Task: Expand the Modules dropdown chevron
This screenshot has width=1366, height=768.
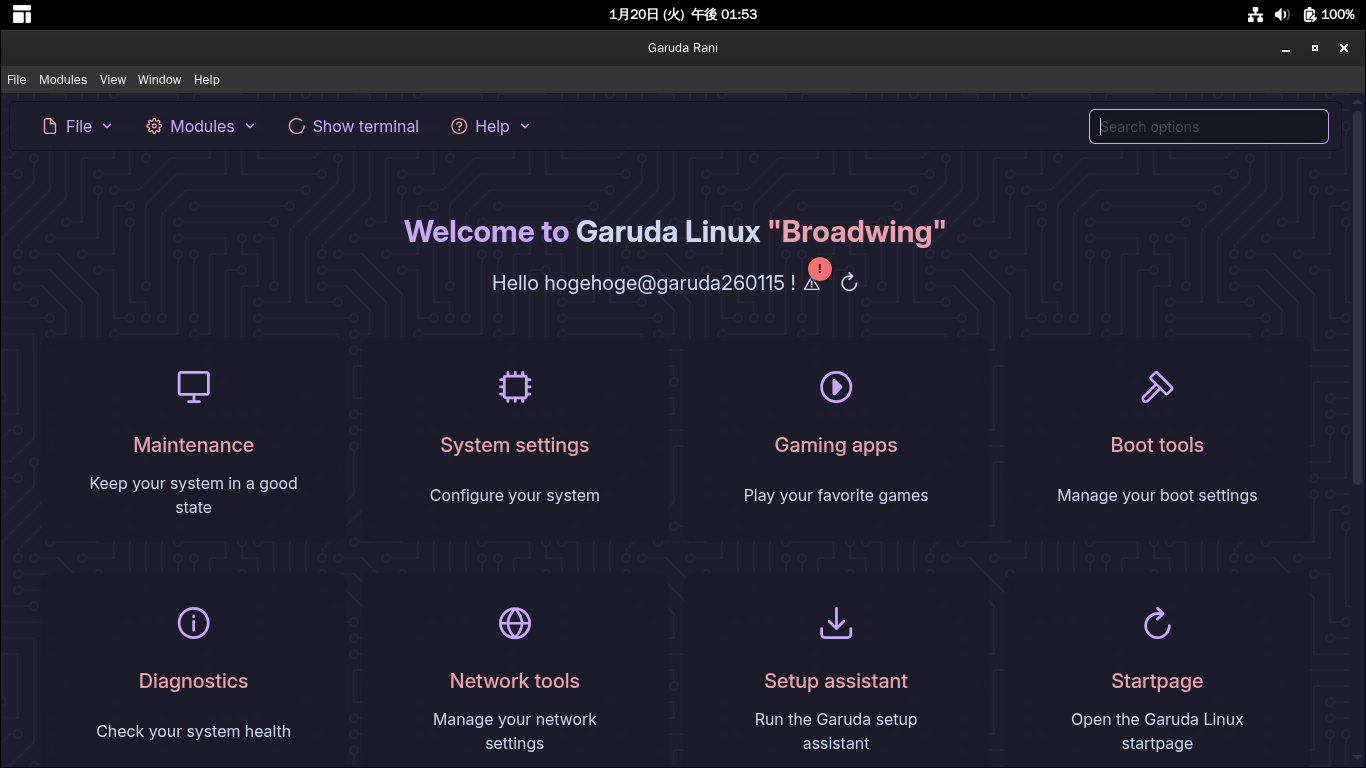Action: [x=250, y=126]
